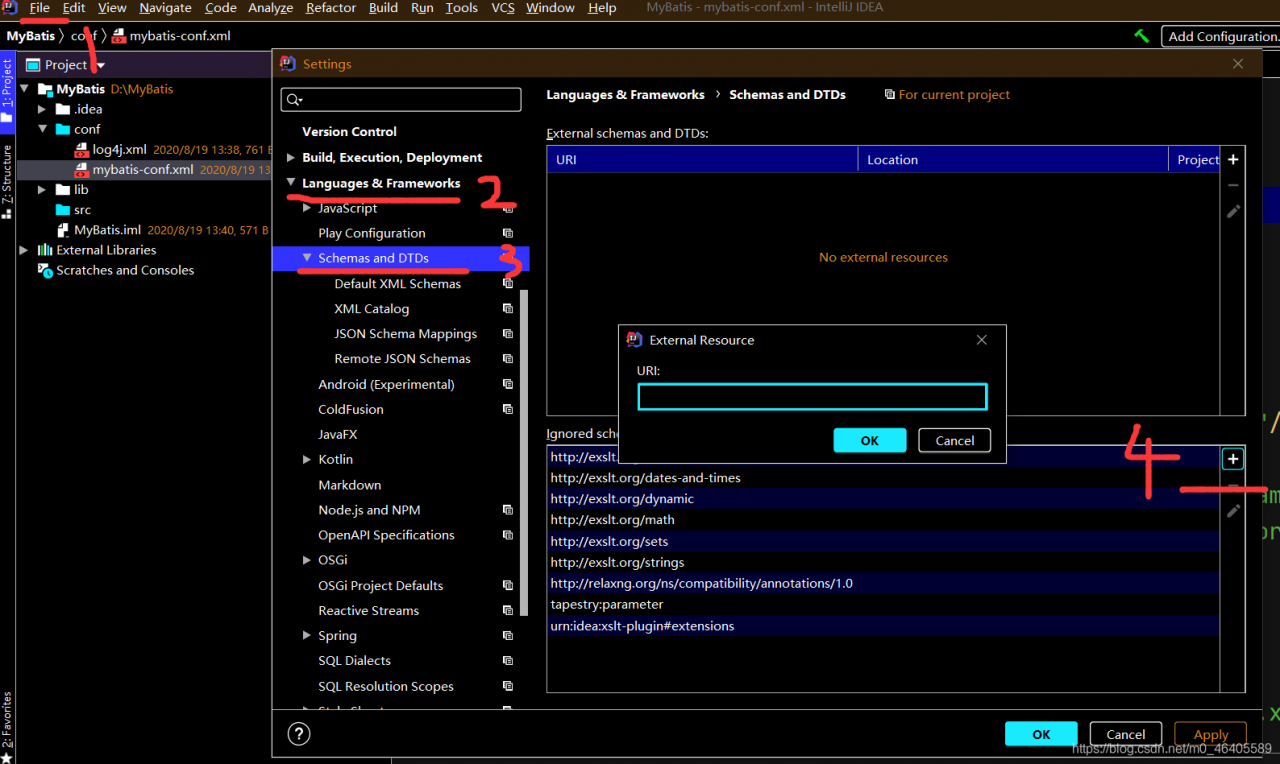Click the edit pencil icon for external schemas
This screenshot has width=1280, height=764.
click(1233, 211)
